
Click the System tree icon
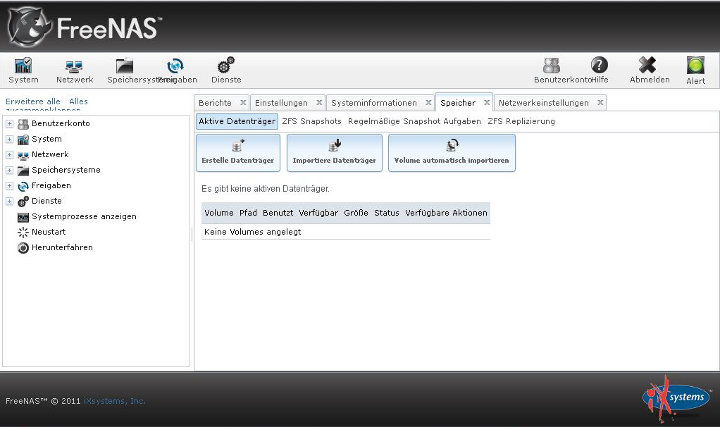pyautogui.click(x=23, y=139)
